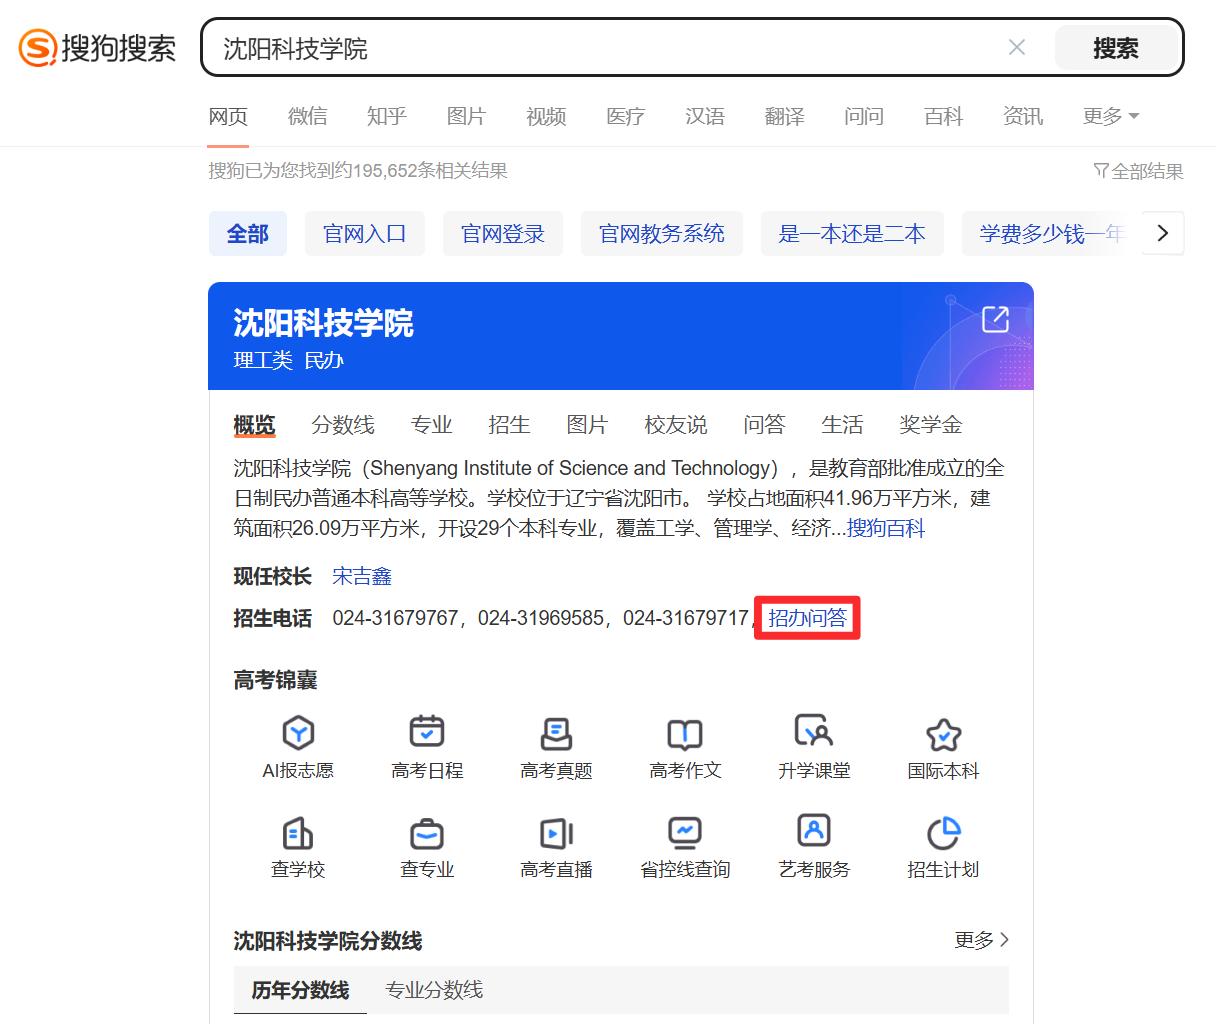Switch to the 汉语 search tab
The width and height of the screenshot is (1216, 1024).
tap(705, 116)
